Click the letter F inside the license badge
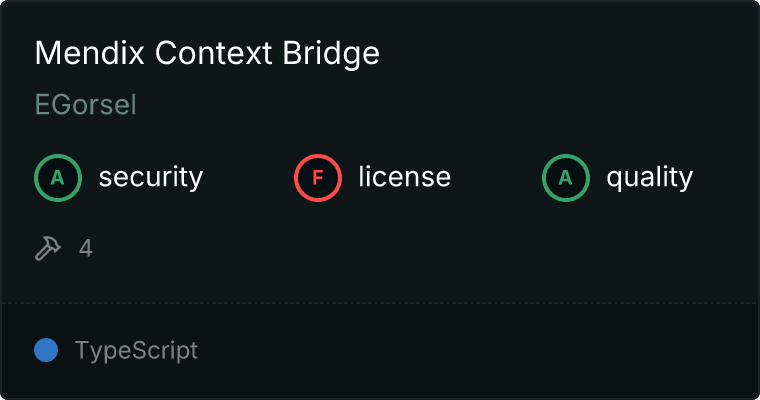 point(318,178)
